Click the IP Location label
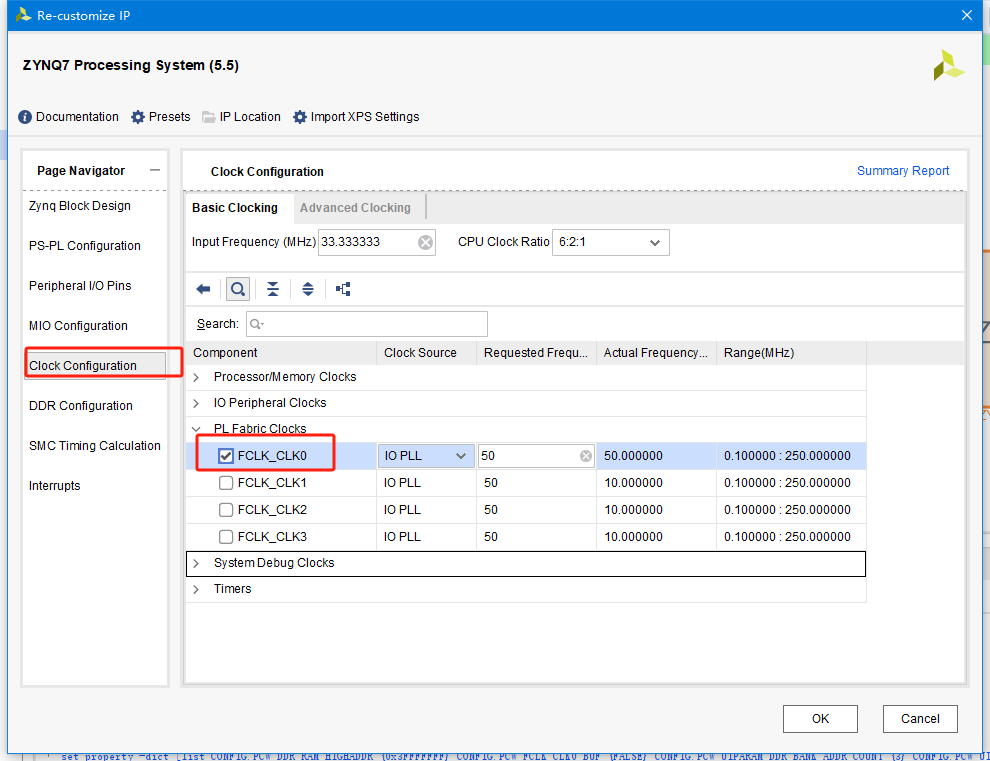Viewport: 990px width, 761px height. click(250, 117)
